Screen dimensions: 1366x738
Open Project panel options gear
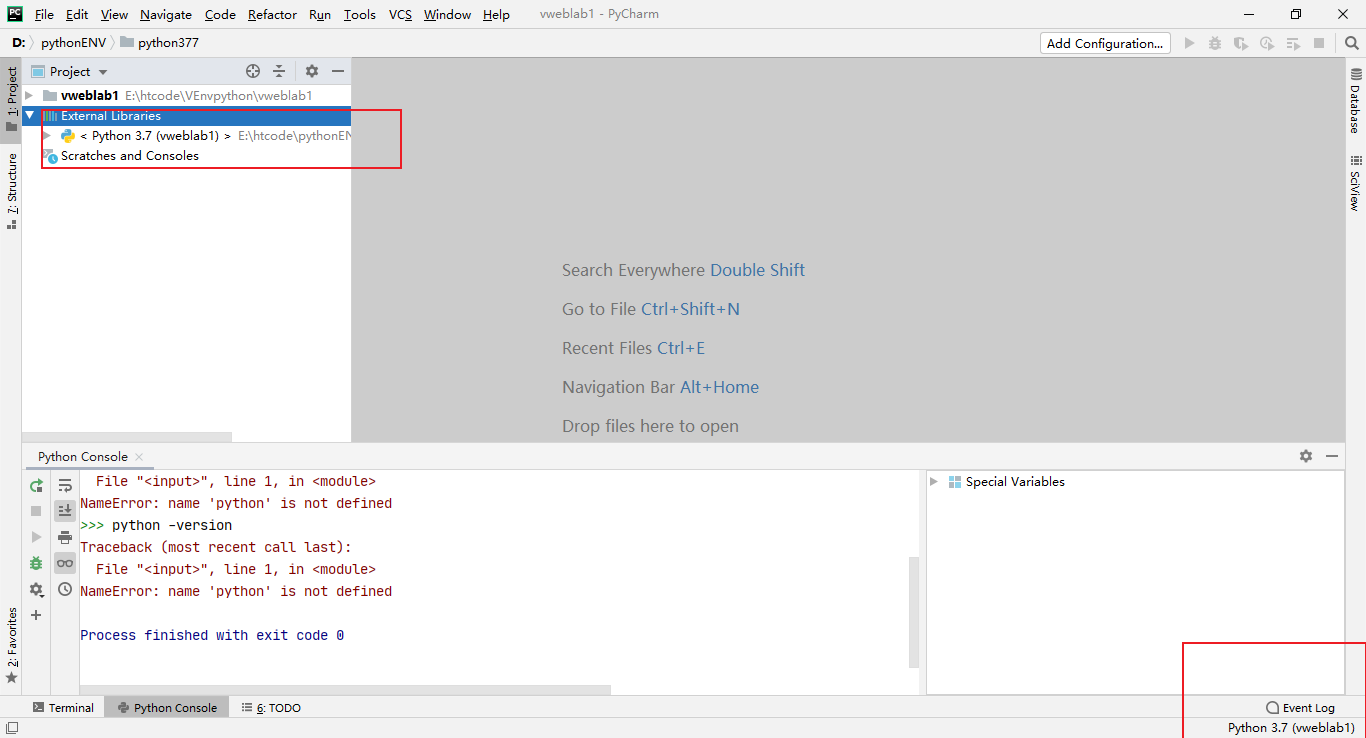coord(312,71)
